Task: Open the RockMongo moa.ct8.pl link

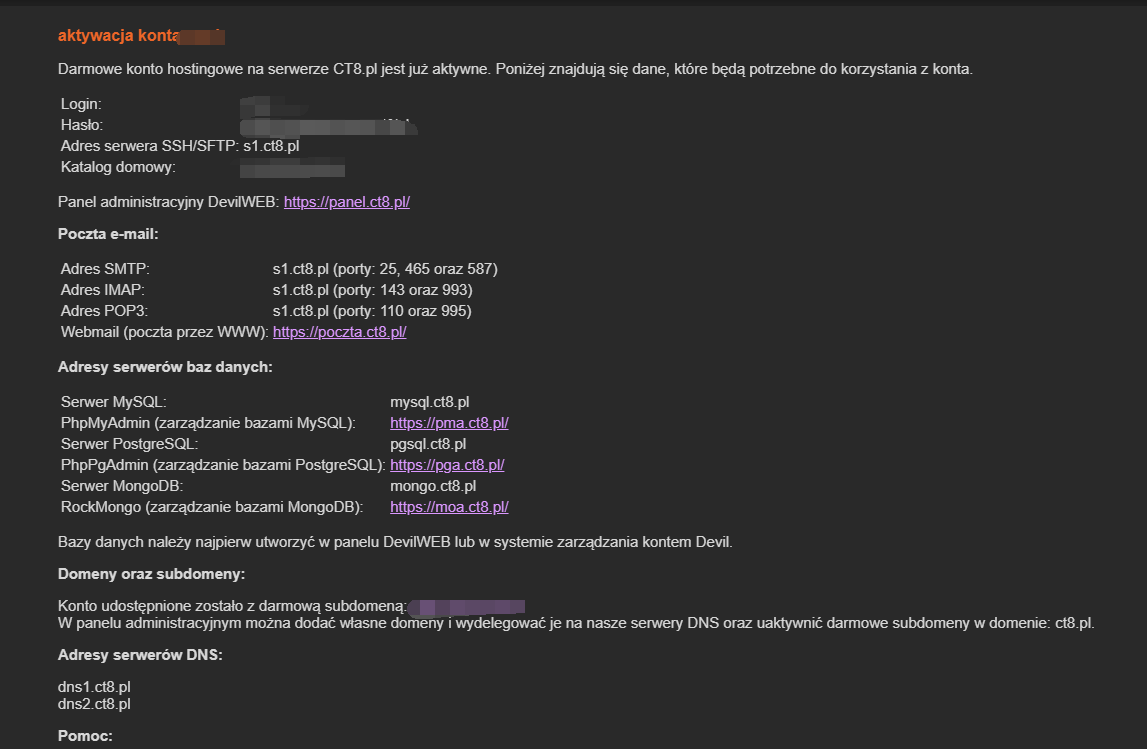Action: 449,507
